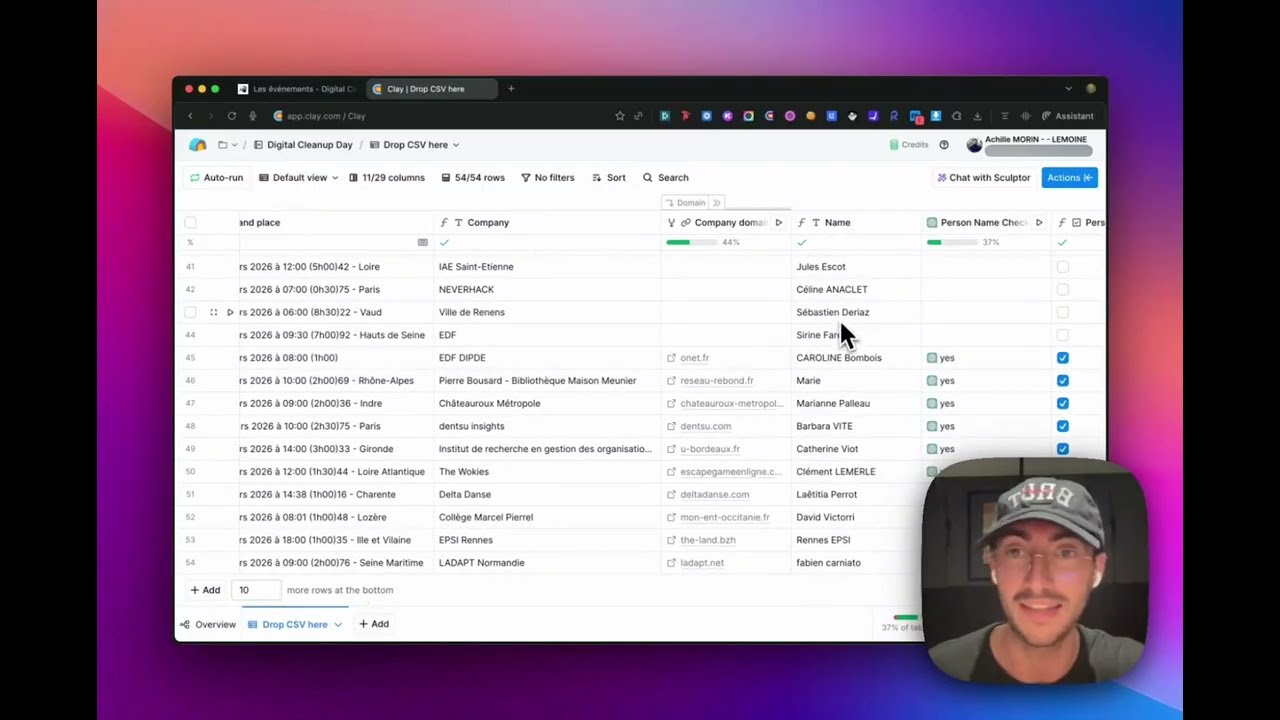Tick the checkbox in Sébastien Deriaz row
The image size is (1280, 720).
[1063, 312]
